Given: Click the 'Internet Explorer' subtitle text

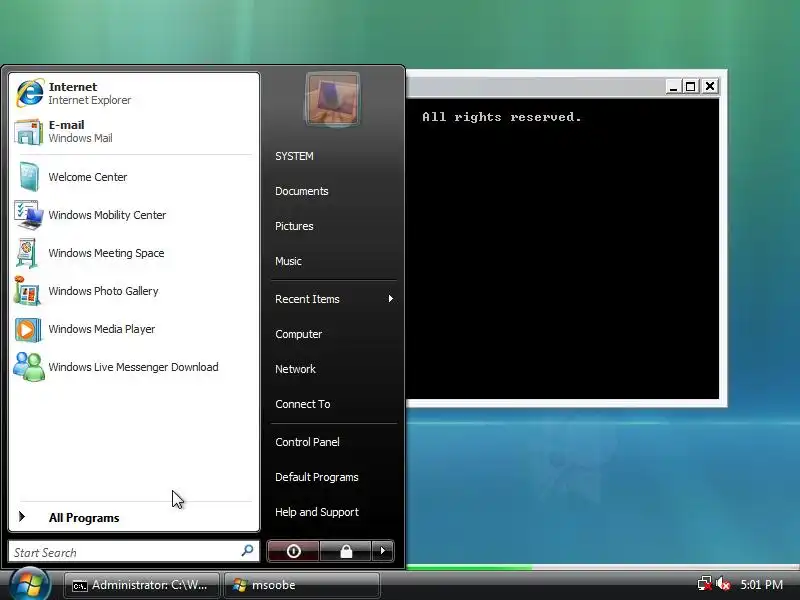Looking at the screenshot, I should (90, 100).
